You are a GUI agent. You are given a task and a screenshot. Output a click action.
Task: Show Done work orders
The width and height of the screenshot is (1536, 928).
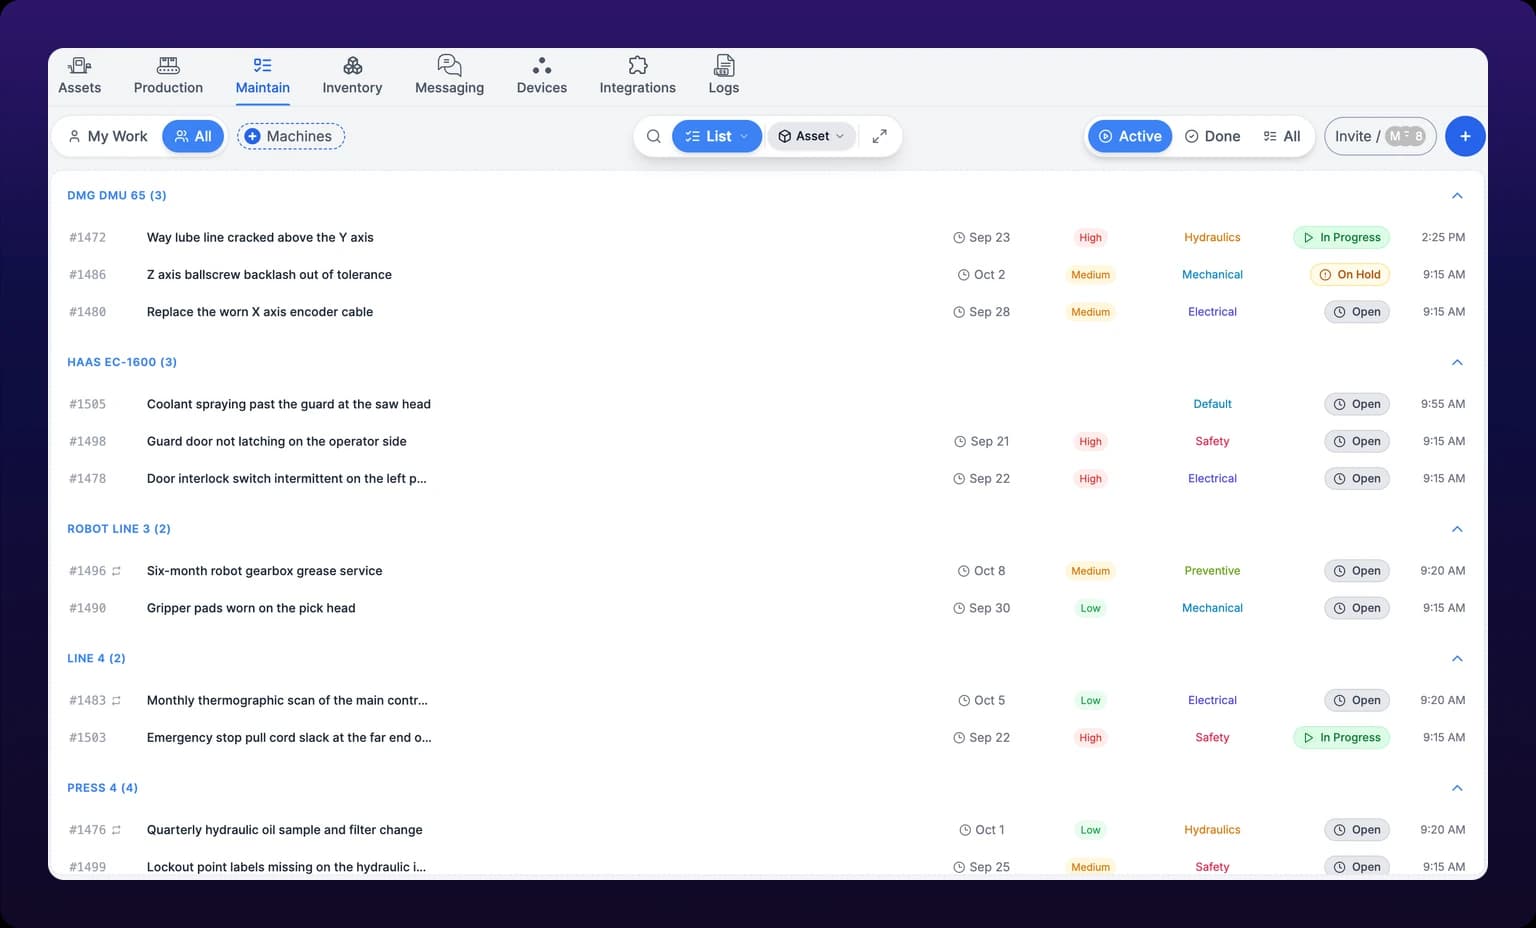pos(1212,136)
